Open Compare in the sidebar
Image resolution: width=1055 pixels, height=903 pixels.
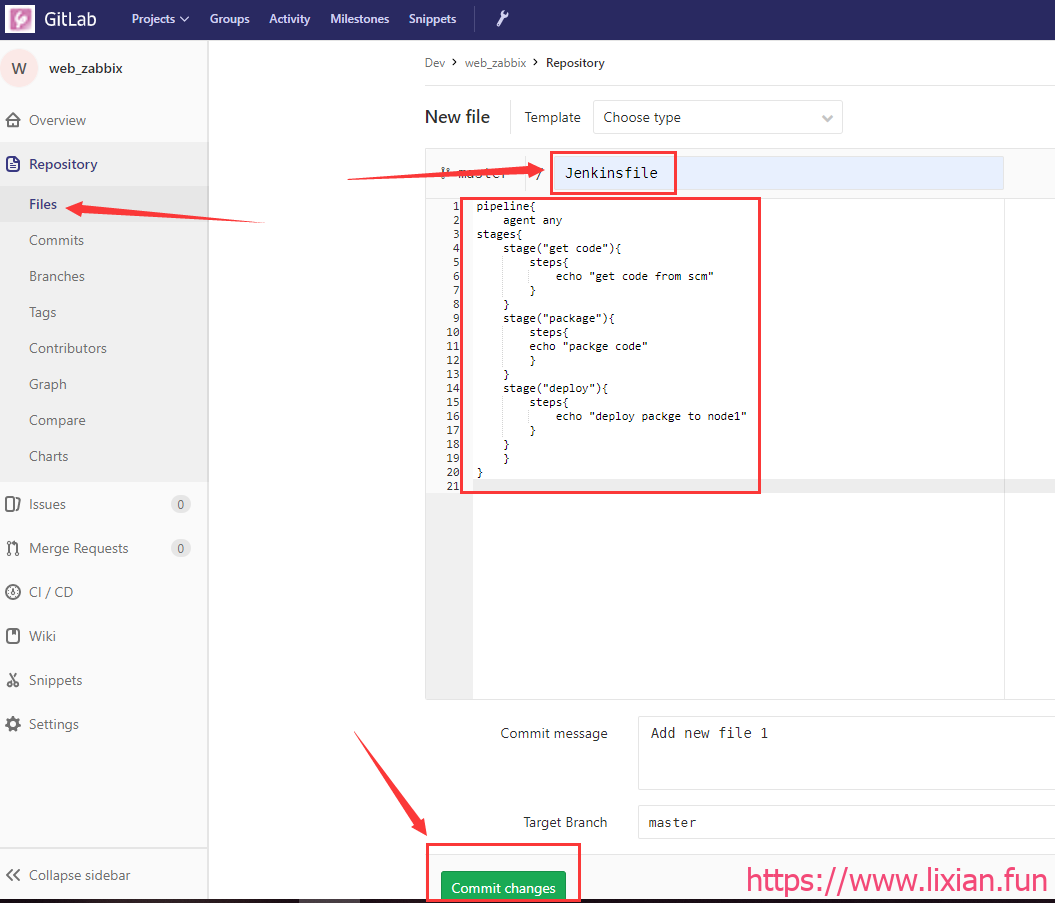point(57,421)
